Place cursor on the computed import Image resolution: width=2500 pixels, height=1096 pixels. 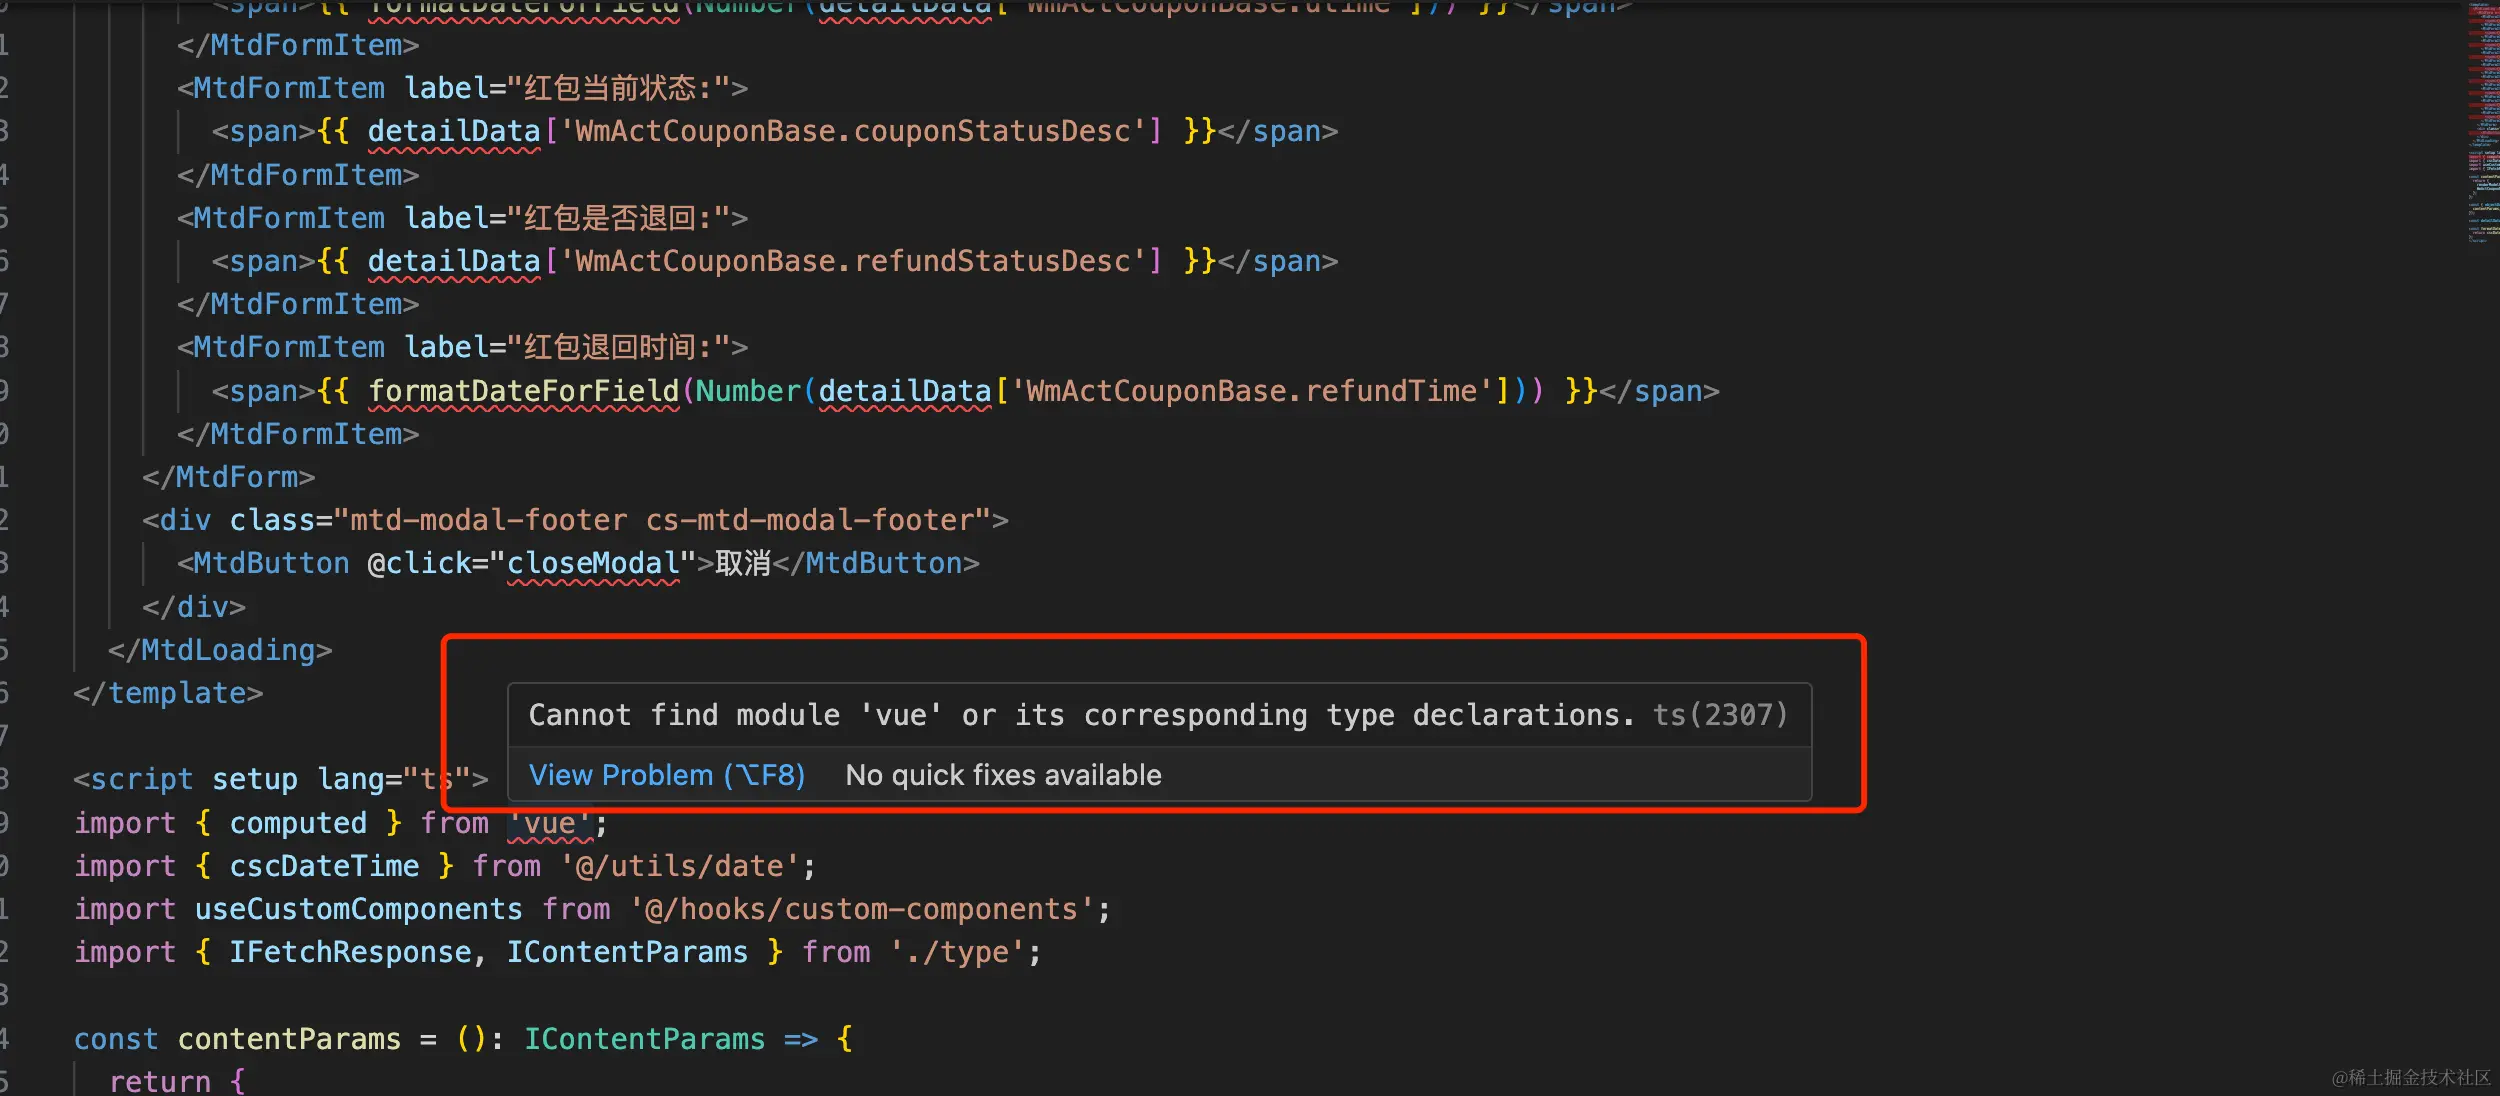pos(298,823)
